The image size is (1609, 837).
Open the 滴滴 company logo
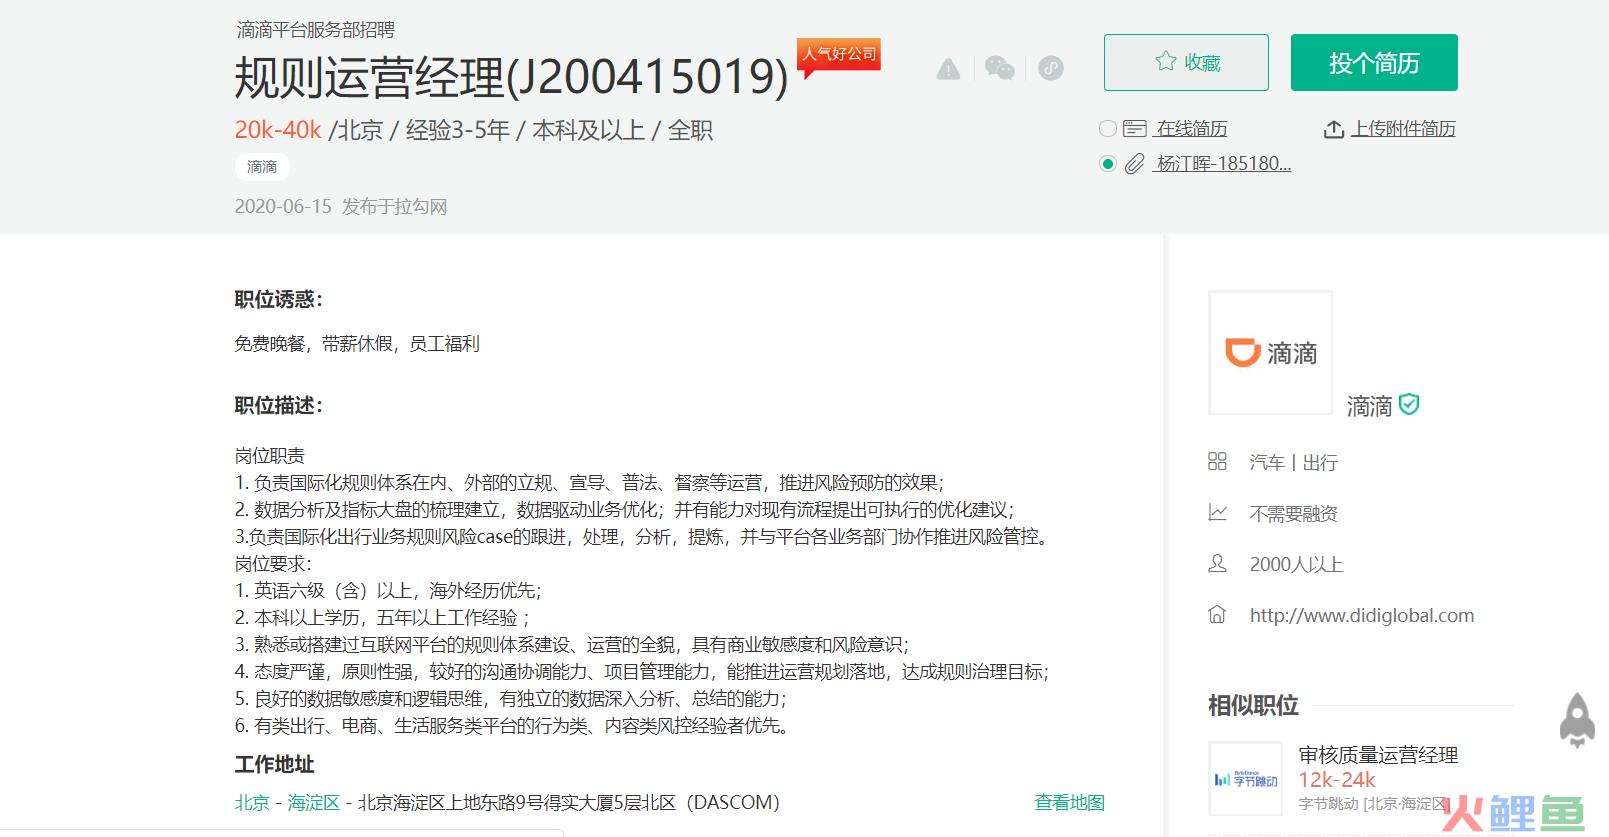[x=1270, y=352]
